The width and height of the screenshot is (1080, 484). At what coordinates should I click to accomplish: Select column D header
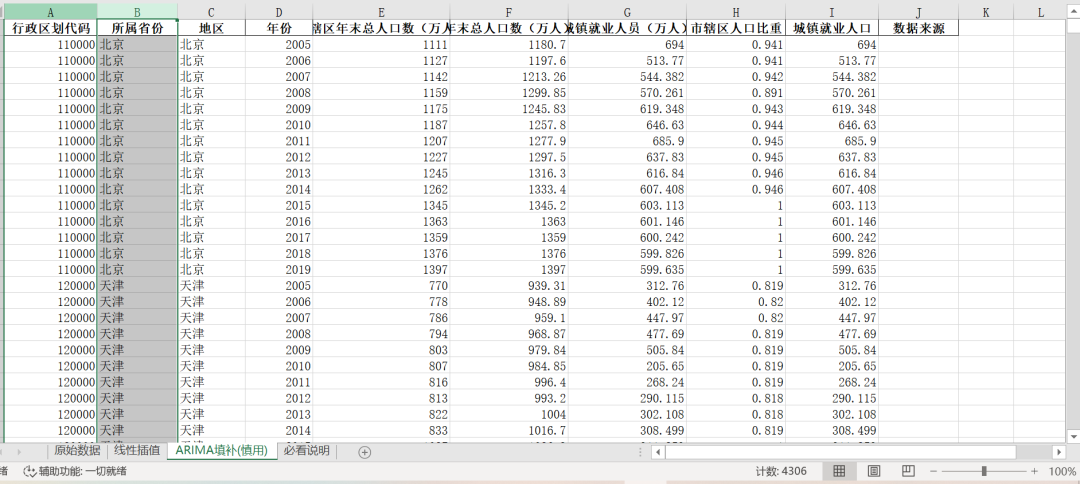click(279, 12)
